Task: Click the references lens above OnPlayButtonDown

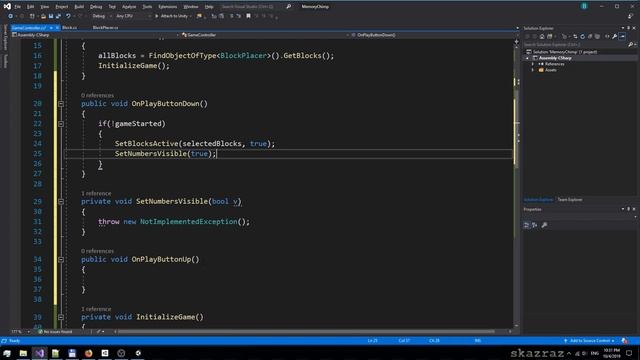Action: 97,95
